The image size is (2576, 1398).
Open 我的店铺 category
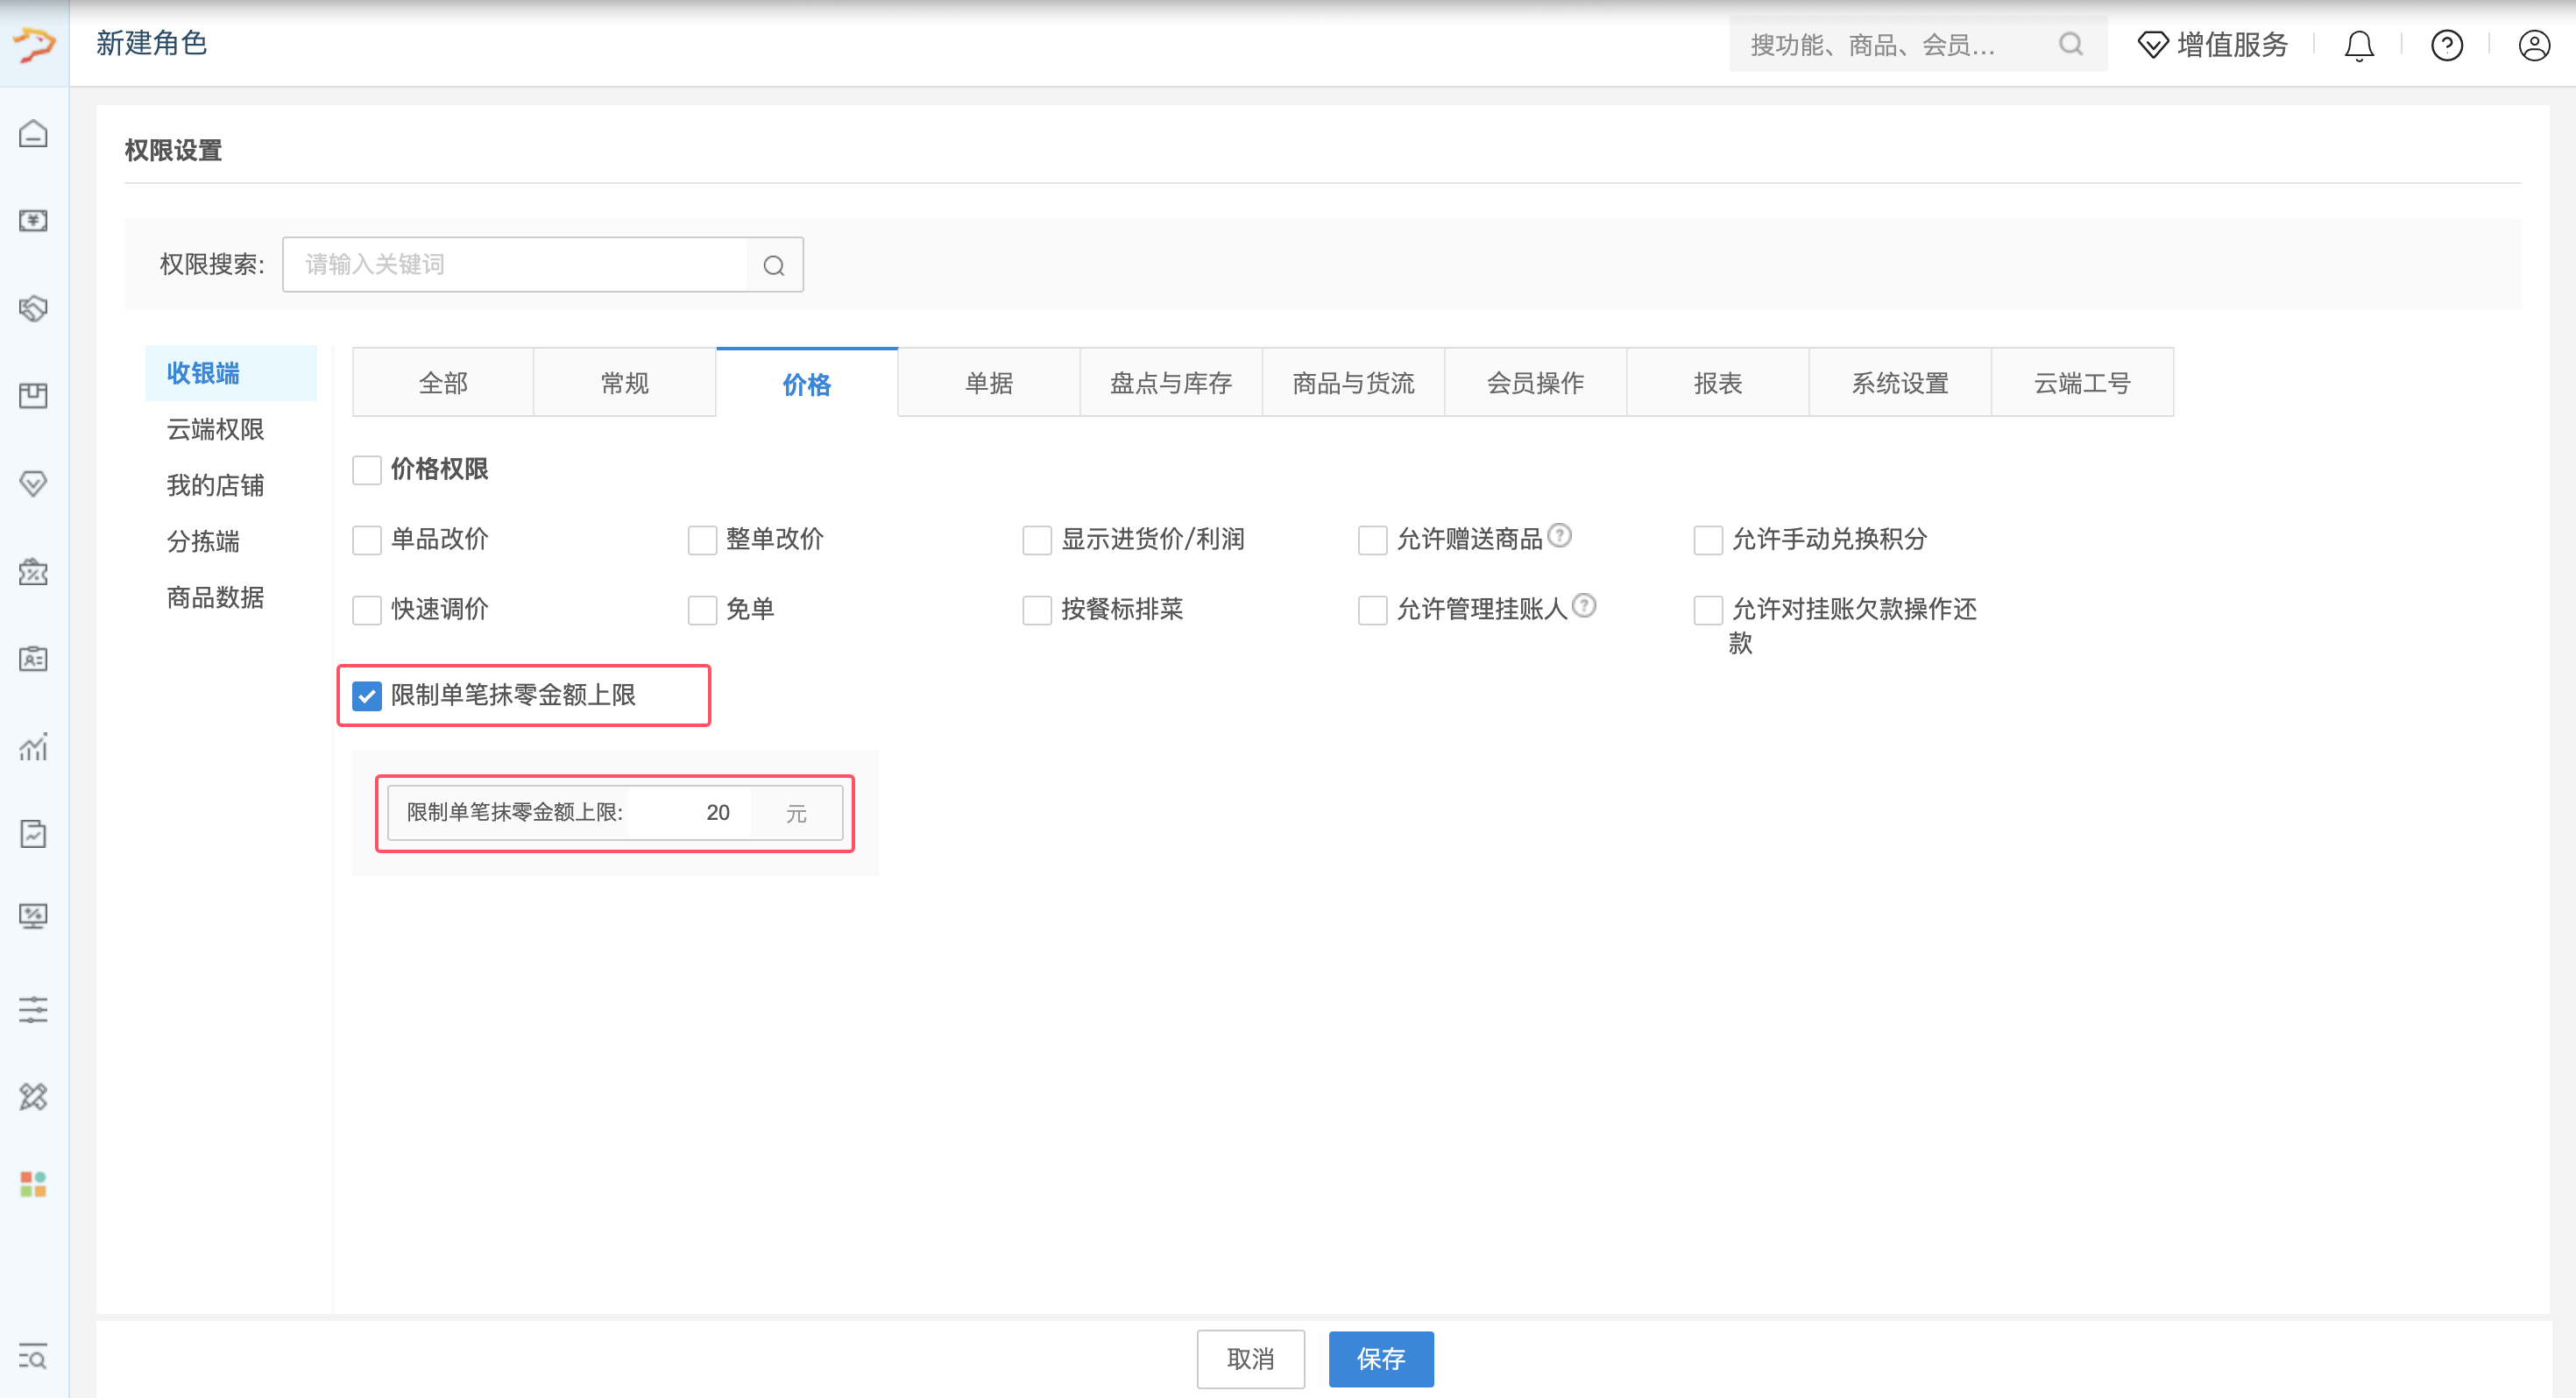coord(215,485)
